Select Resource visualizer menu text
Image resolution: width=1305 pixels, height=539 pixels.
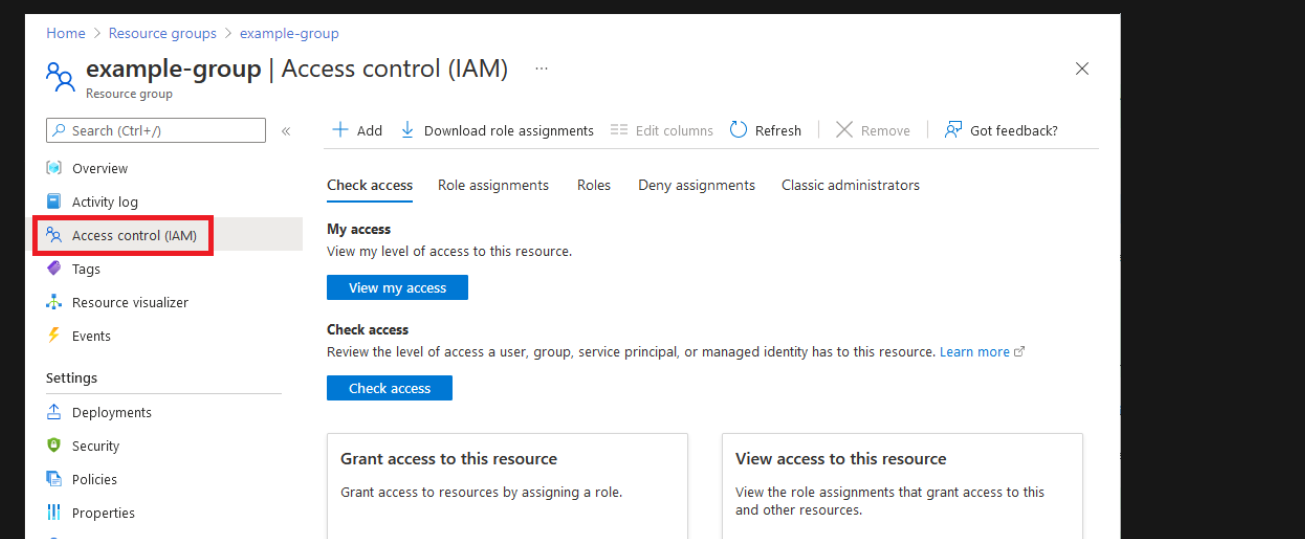(130, 302)
